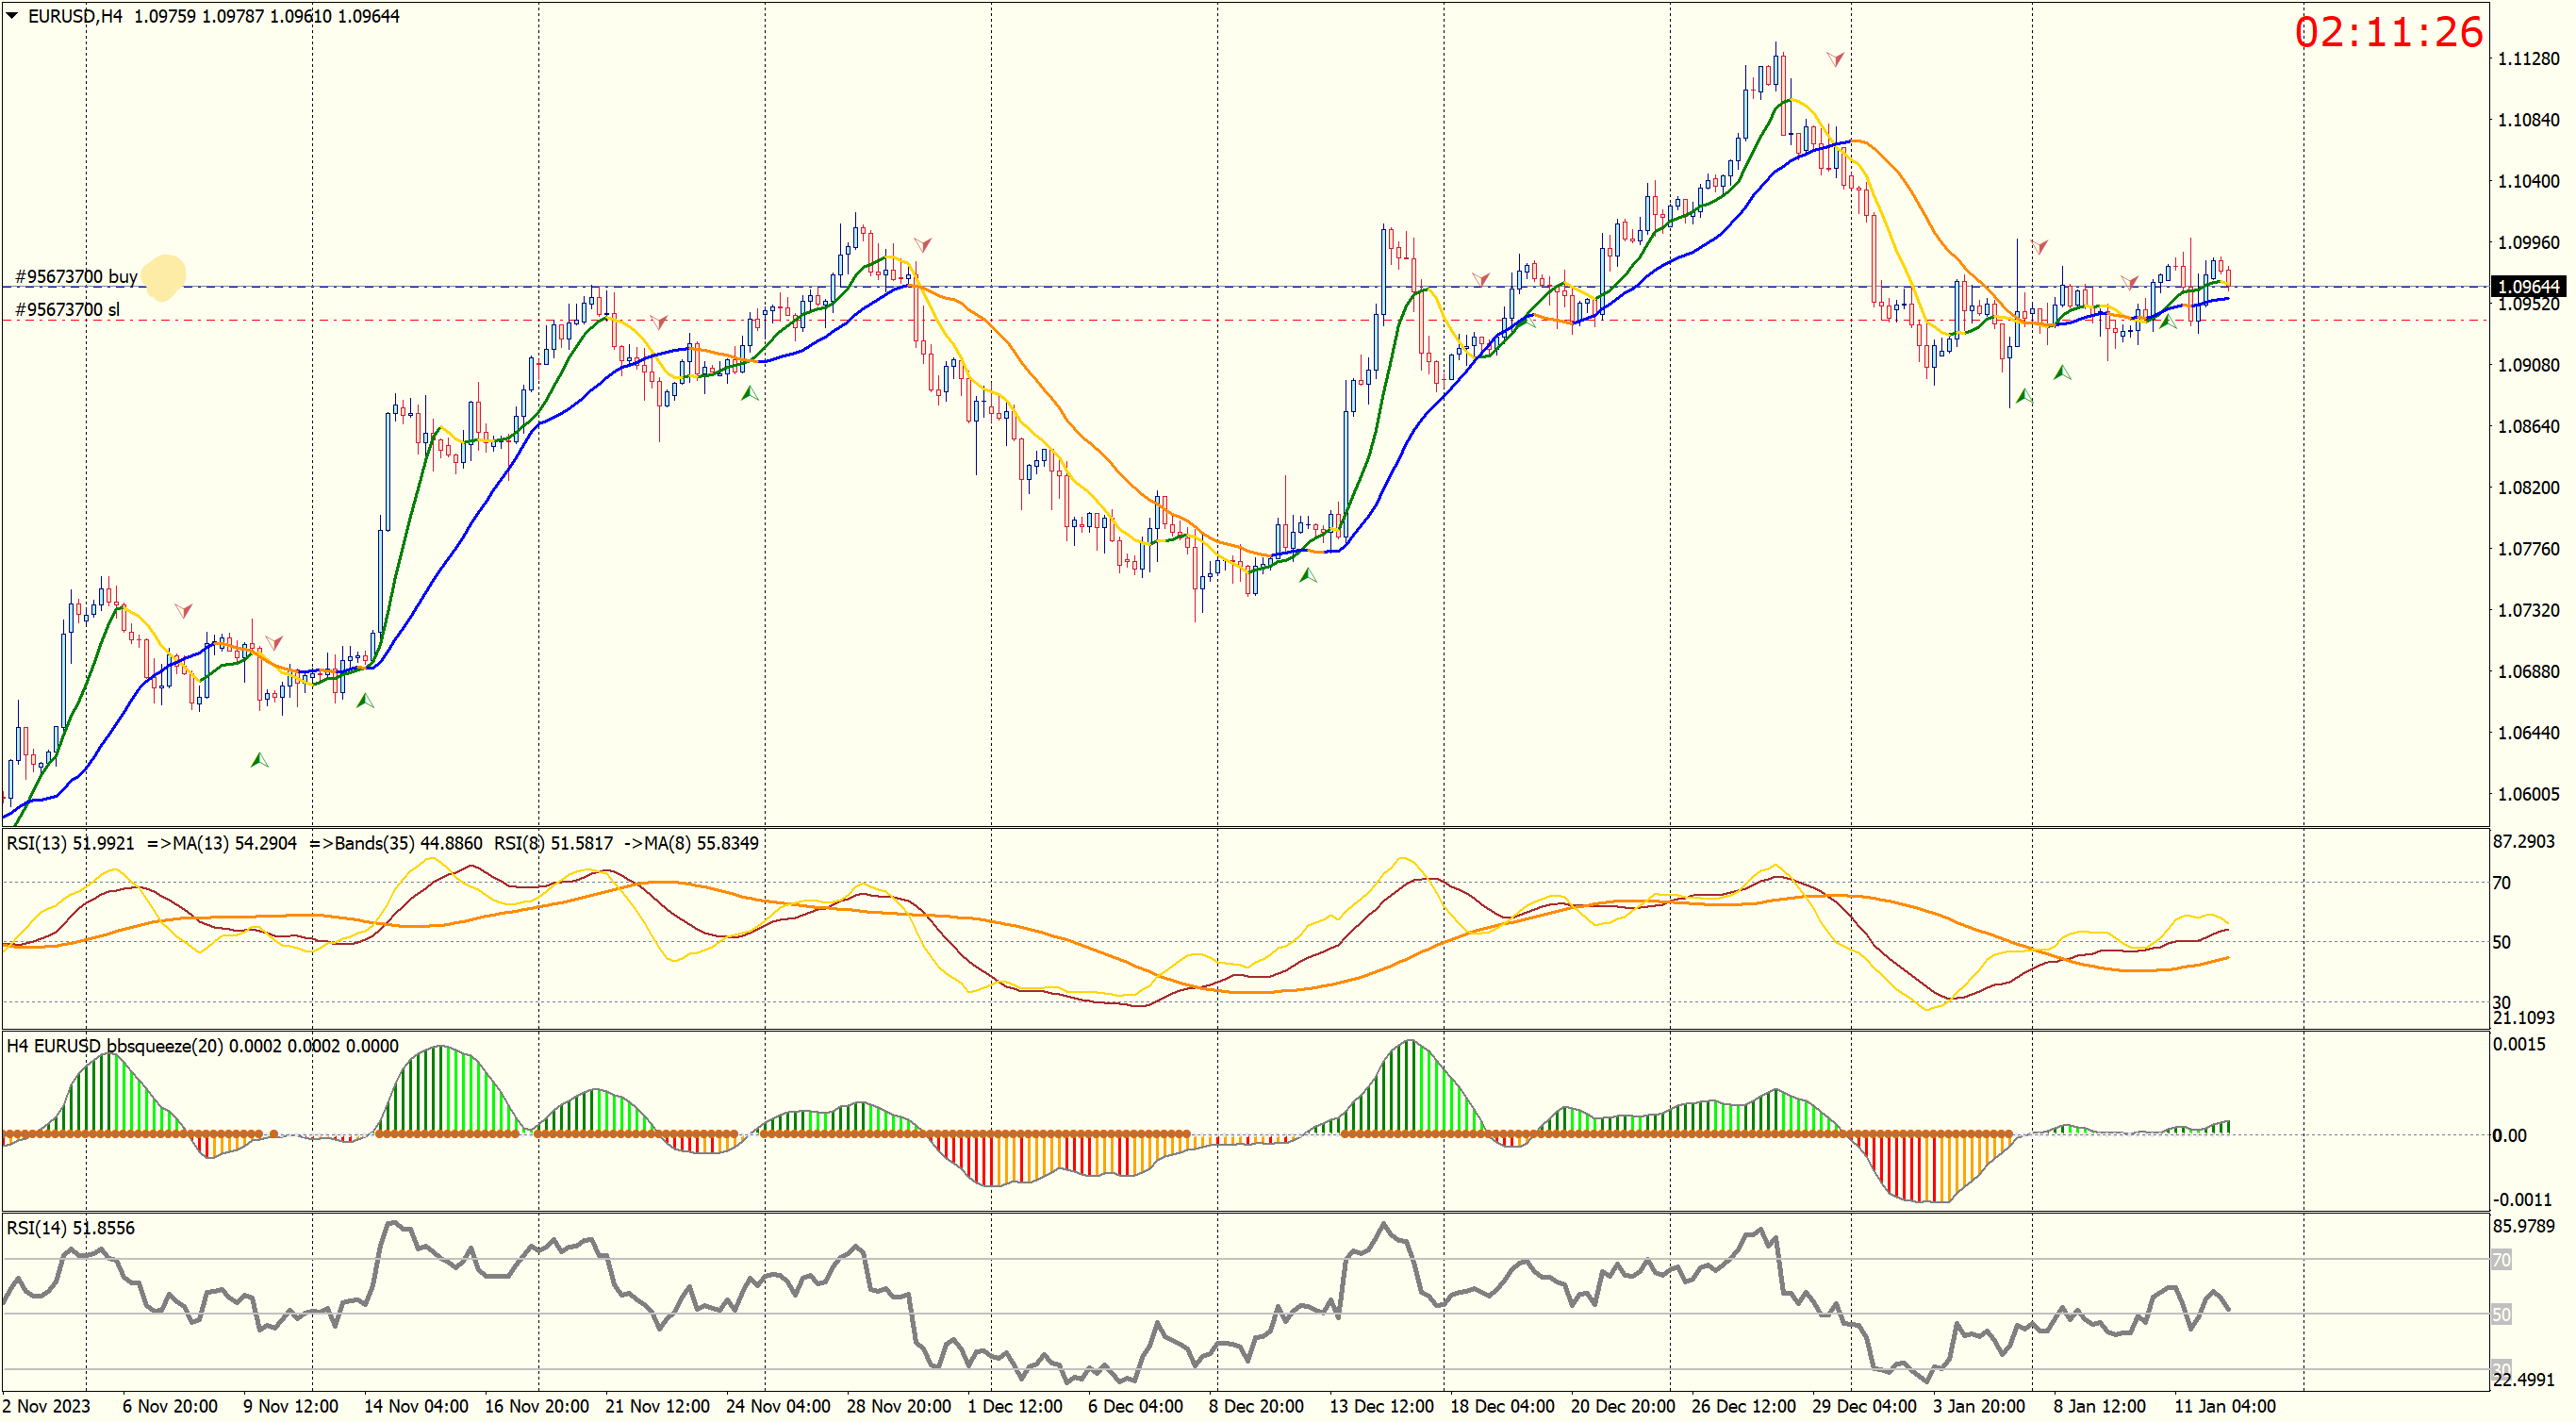Click the 13 Dec 12:00 time-axis label
The height and width of the screenshot is (1422, 2576).
tap(1381, 1406)
